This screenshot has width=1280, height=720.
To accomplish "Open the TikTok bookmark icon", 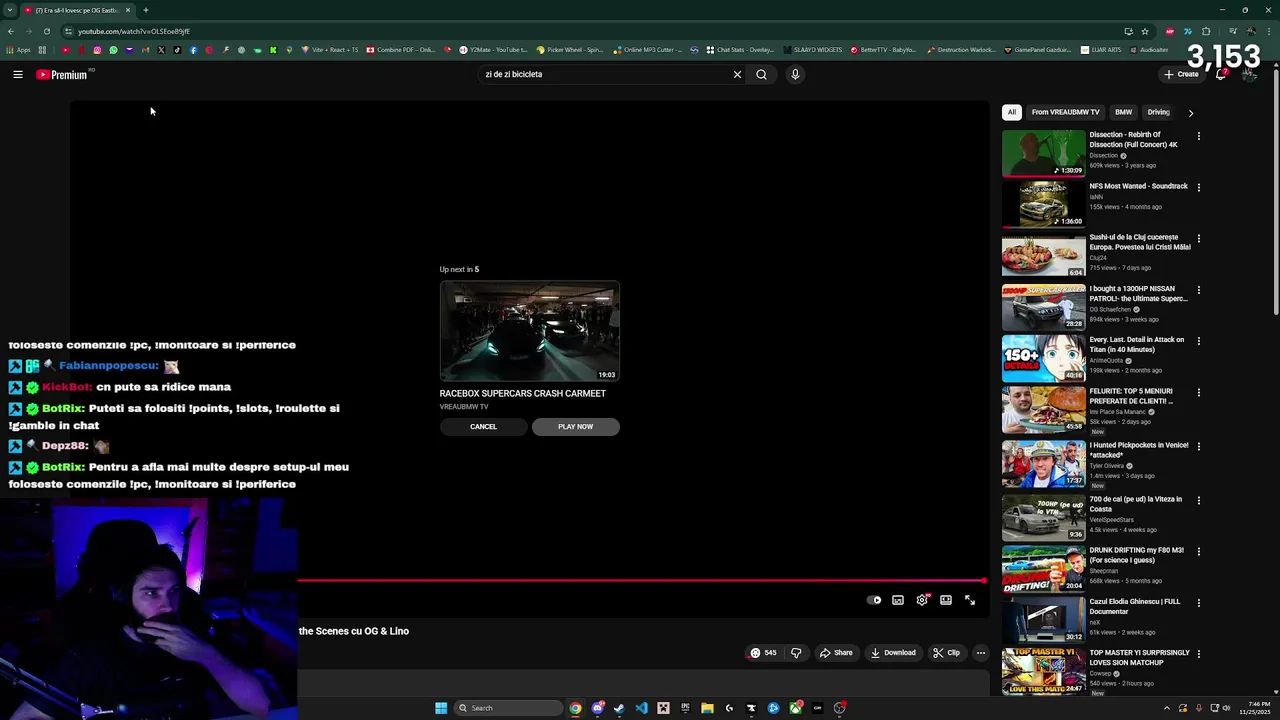I will [177, 50].
